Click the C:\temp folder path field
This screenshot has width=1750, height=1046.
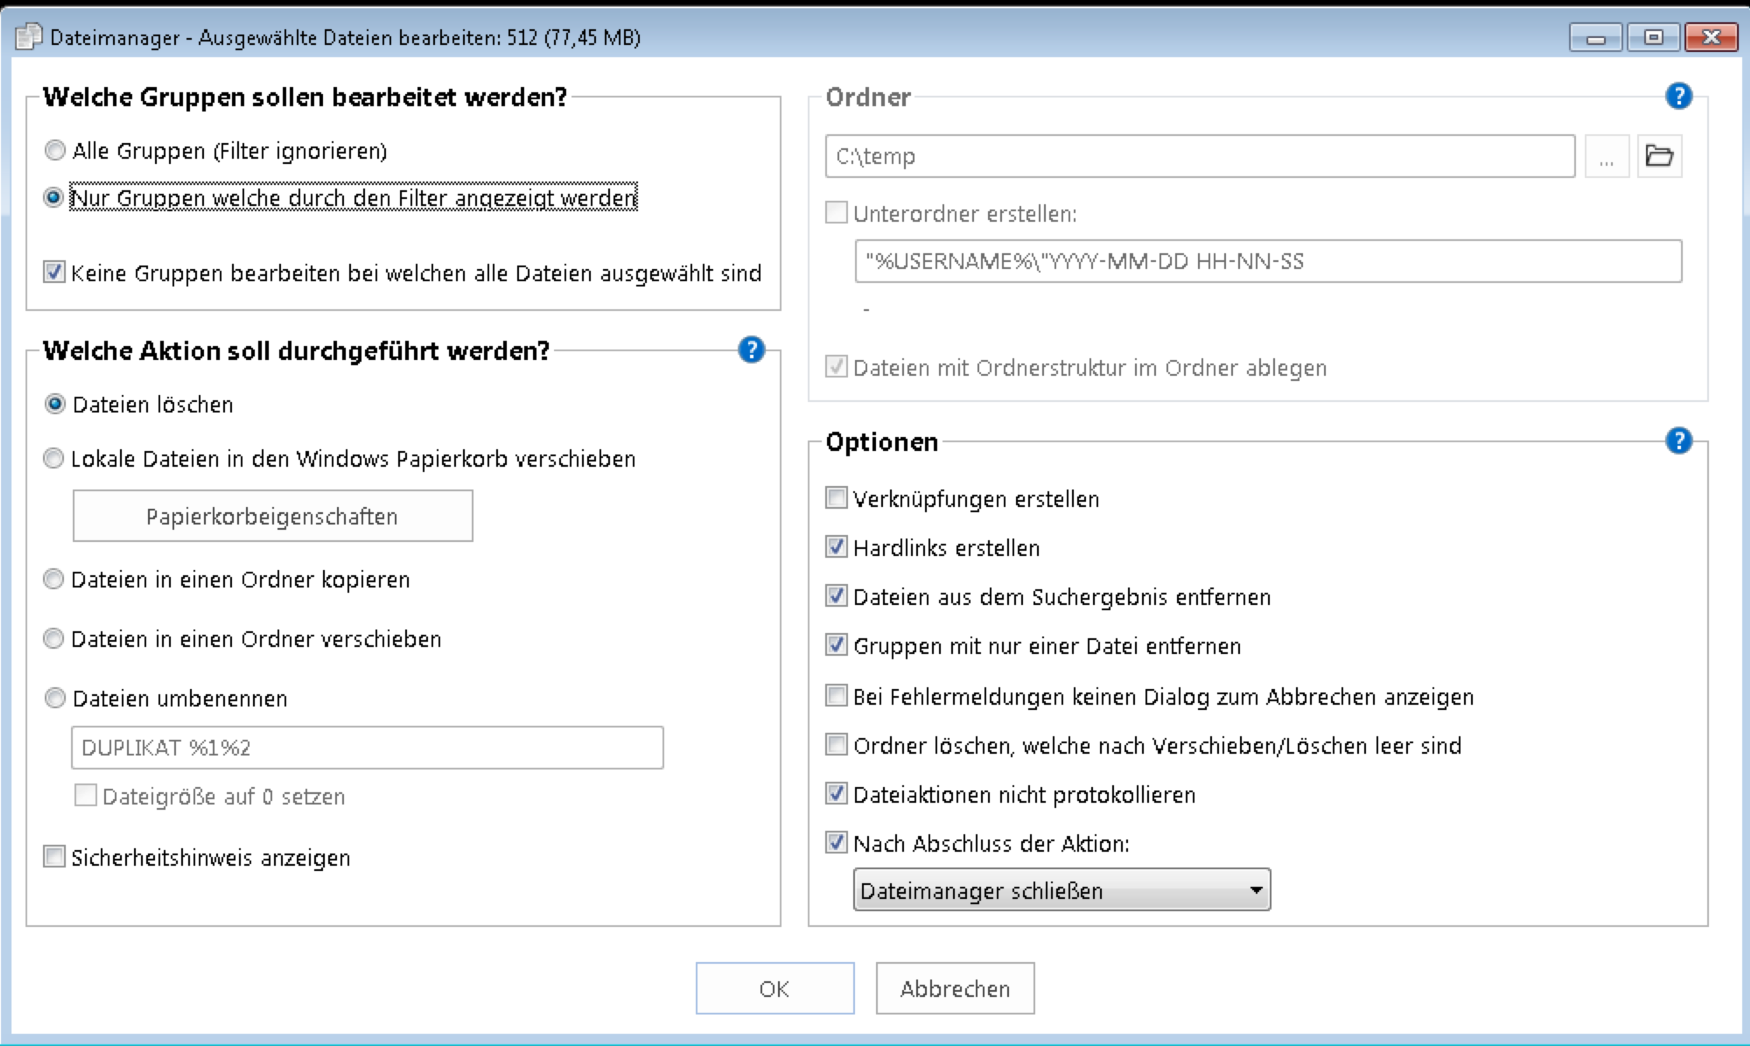coord(1199,156)
